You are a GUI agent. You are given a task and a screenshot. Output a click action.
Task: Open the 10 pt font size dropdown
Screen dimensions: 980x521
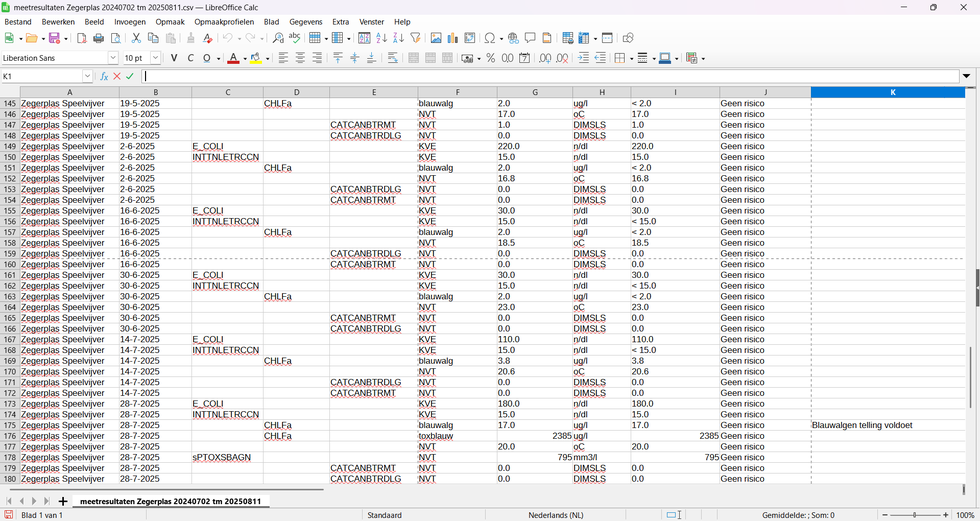[155, 58]
